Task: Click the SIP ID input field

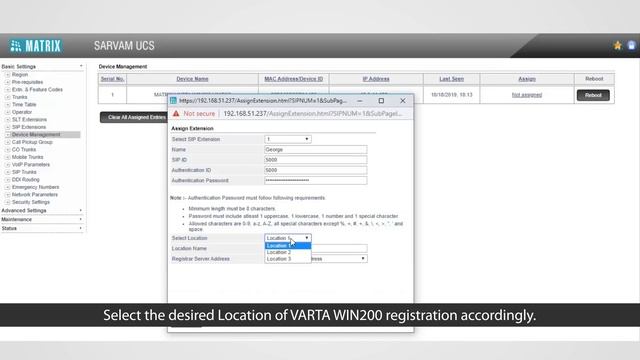Action: pos(316,160)
